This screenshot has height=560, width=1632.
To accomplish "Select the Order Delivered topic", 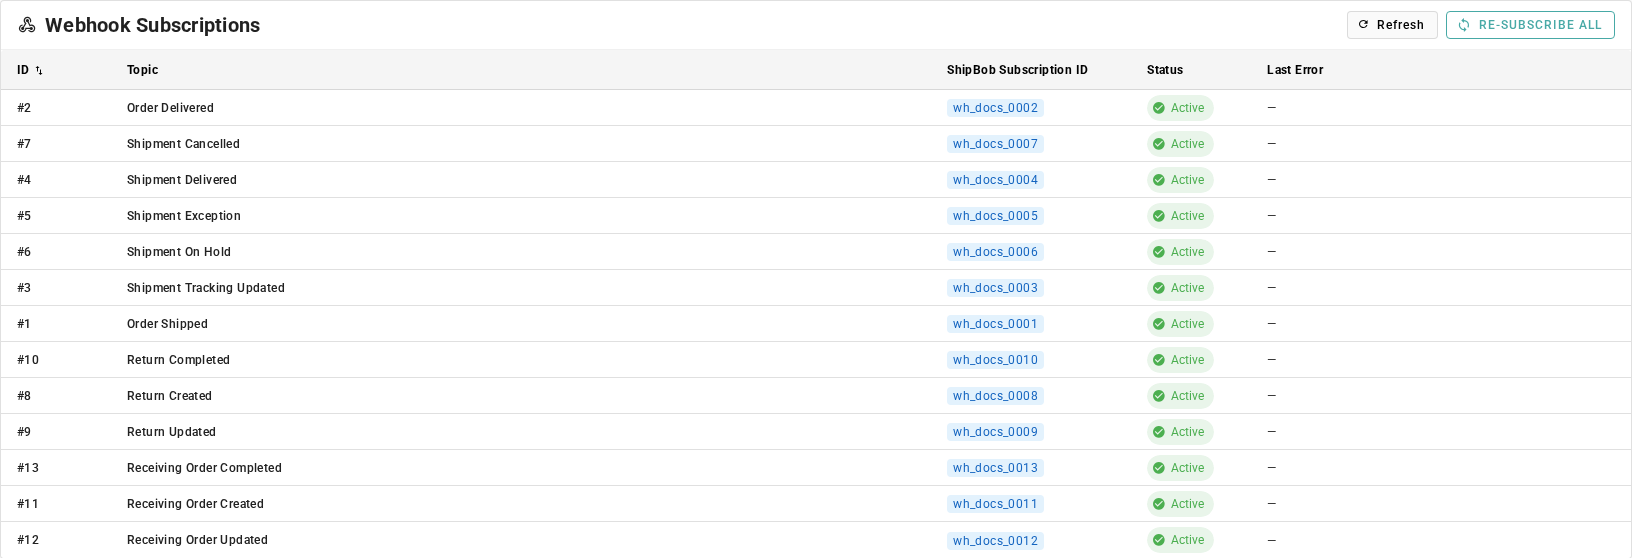I will point(170,108).
